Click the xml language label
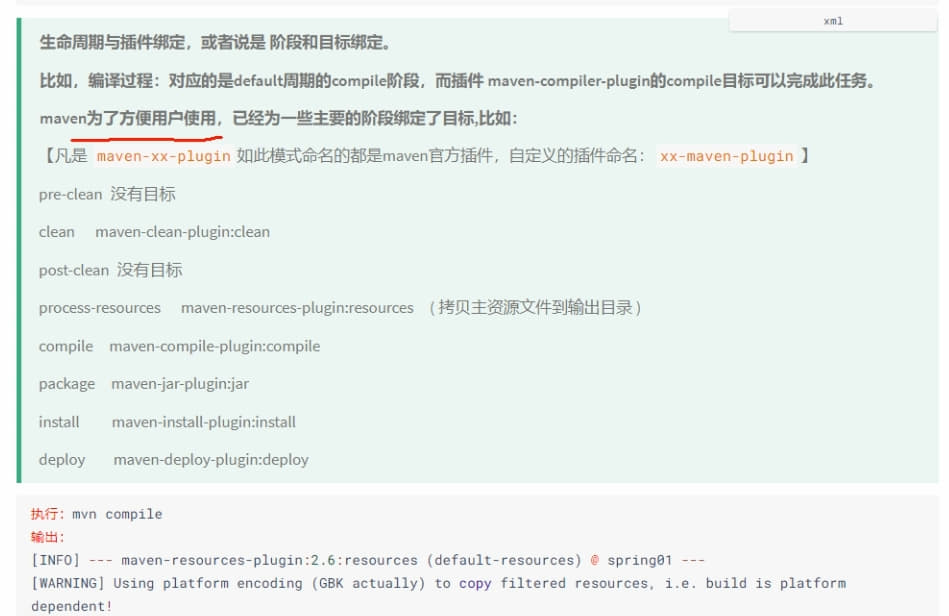The image size is (949, 616). click(833, 21)
